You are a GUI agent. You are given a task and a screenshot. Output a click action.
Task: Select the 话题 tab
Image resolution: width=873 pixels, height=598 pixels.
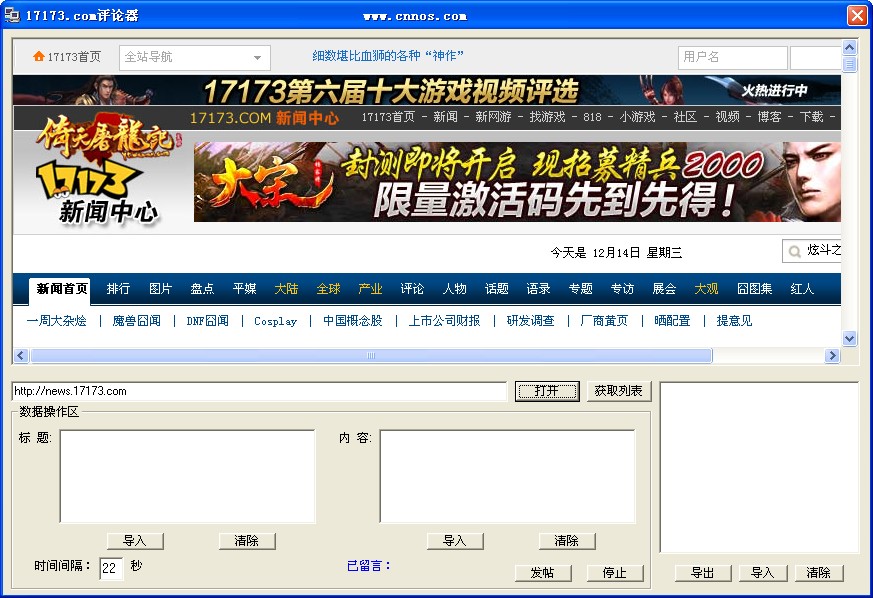[496, 288]
